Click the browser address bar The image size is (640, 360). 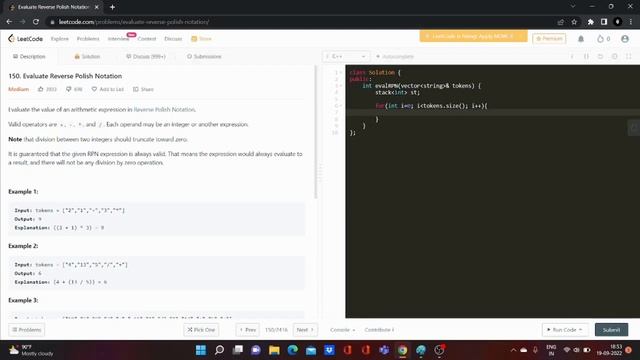pyautogui.click(x=302, y=22)
